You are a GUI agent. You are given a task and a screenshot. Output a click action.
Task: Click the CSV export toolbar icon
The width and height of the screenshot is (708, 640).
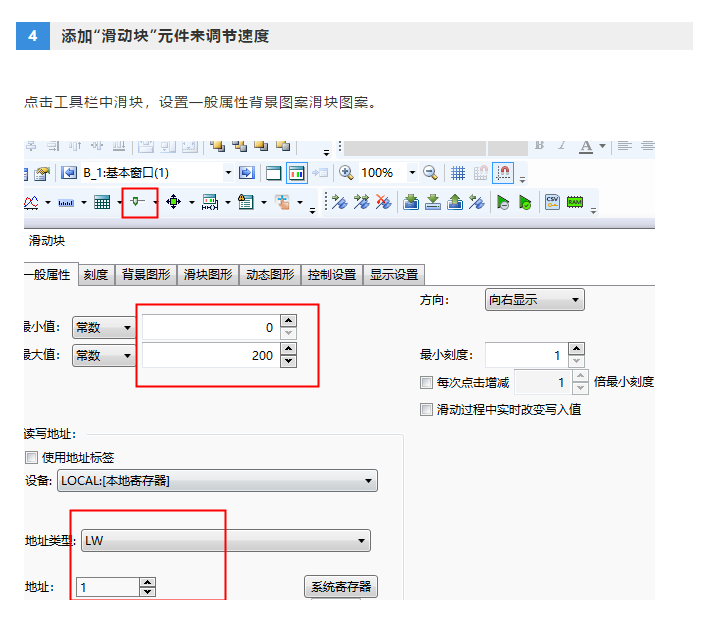click(552, 202)
